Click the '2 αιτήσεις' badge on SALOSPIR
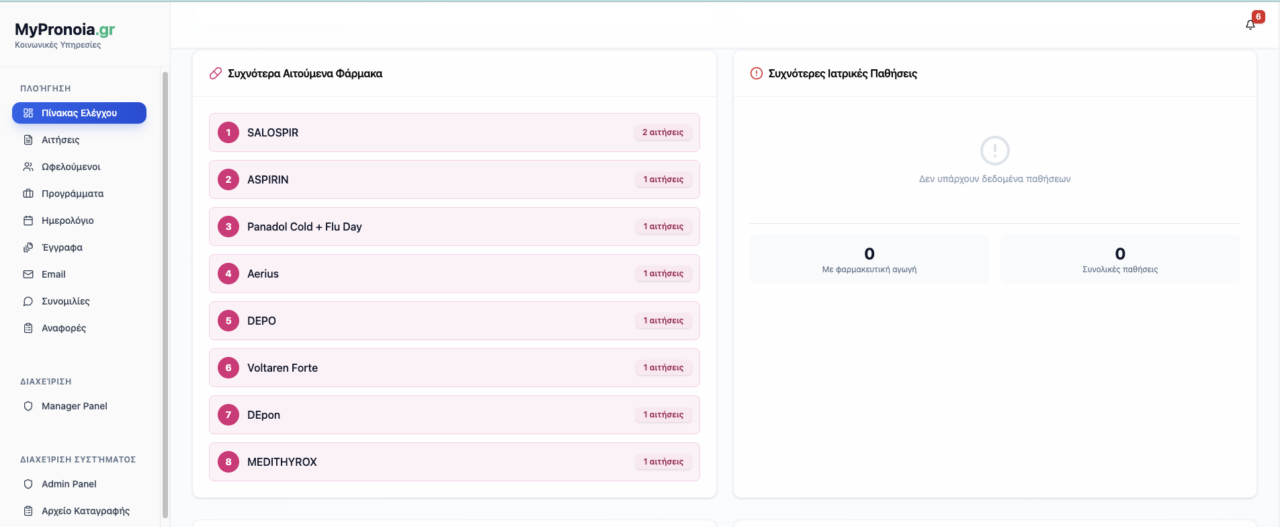This screenshot has height=527, width=1280. point(663,132)
